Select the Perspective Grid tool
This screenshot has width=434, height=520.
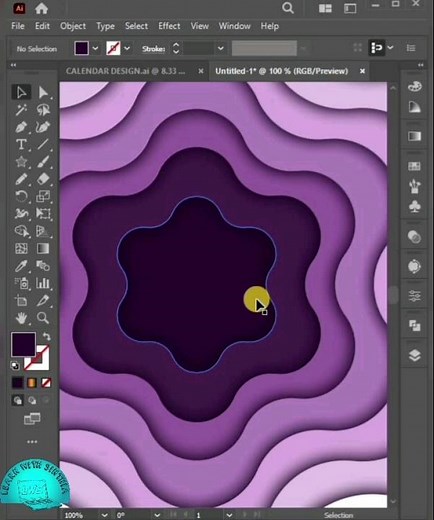(x=43, y=231)
